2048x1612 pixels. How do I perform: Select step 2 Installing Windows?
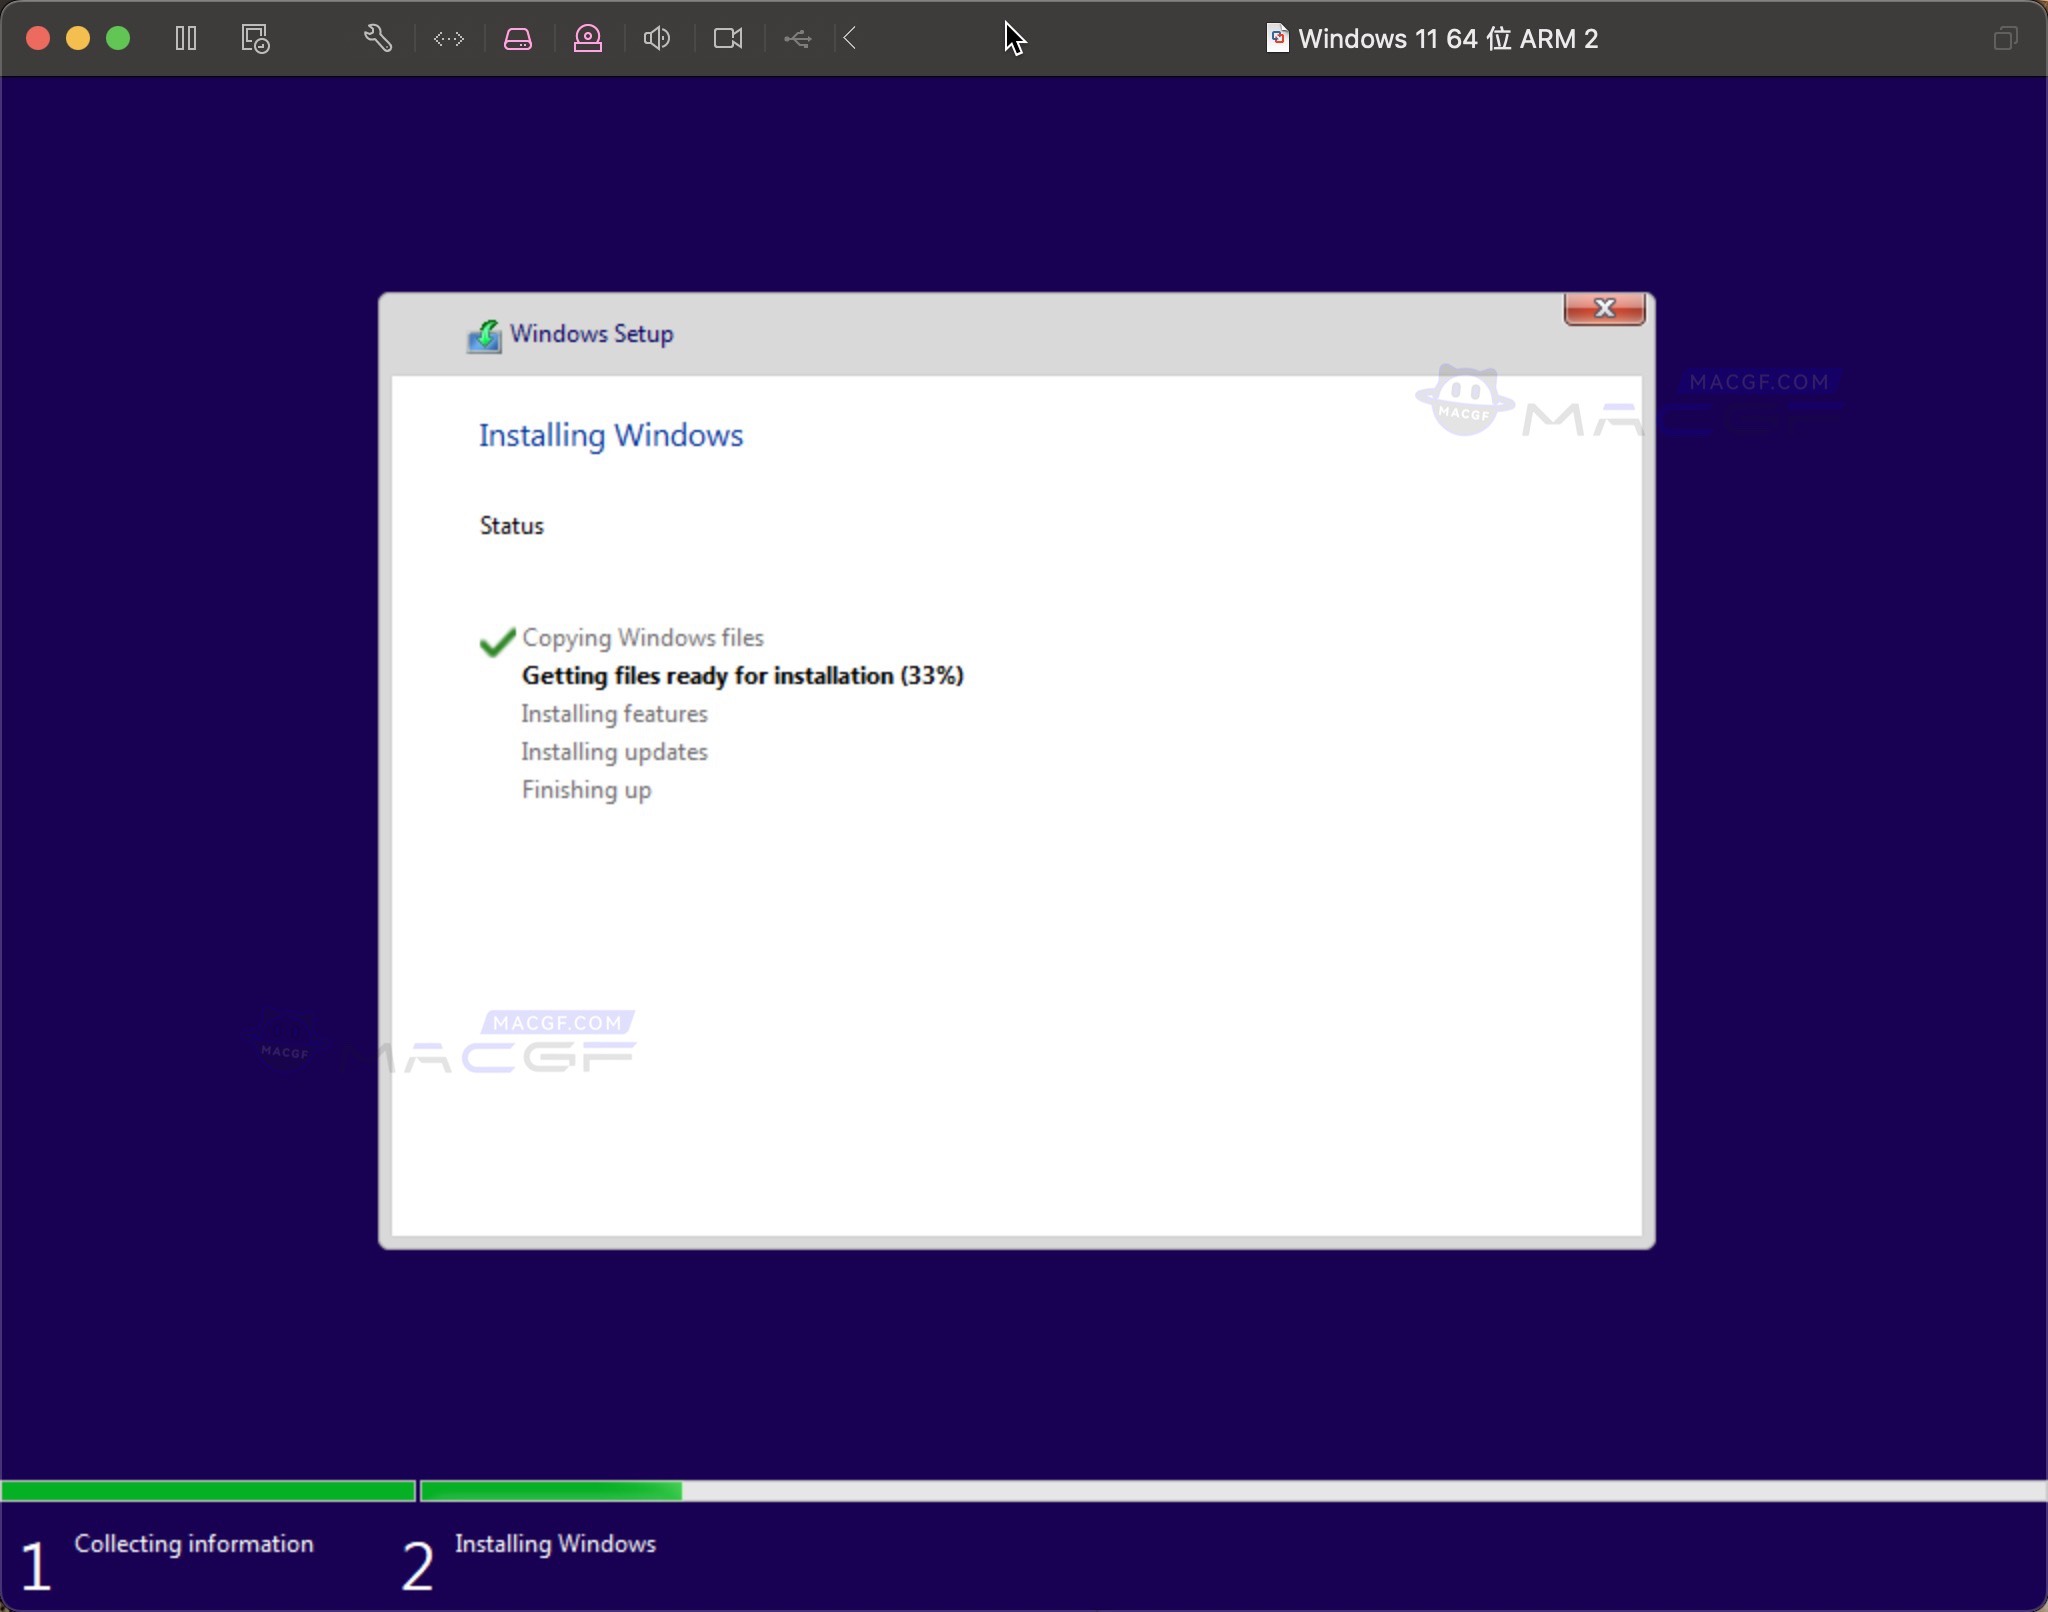pos(555,1544)
